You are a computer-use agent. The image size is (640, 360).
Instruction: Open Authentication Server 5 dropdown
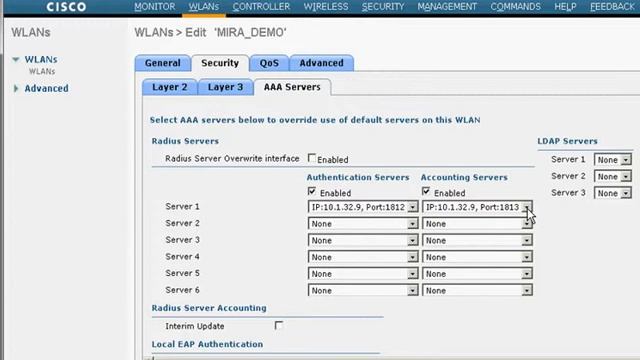(x=363, y=274)
